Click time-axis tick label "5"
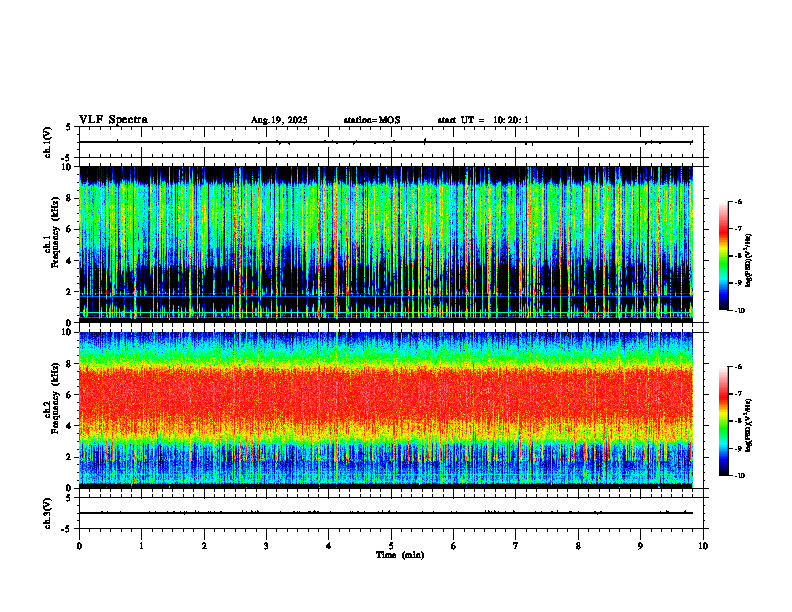 point(391,546)
